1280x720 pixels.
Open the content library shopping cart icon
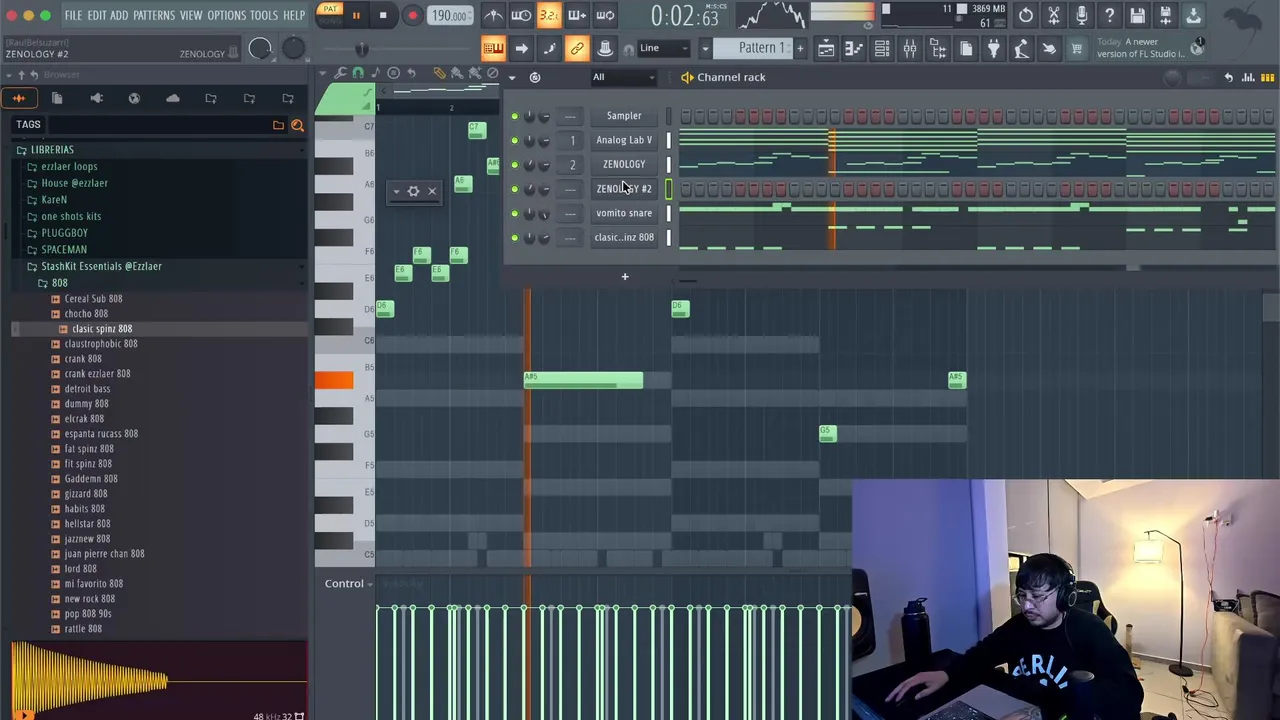[1077, 48]
